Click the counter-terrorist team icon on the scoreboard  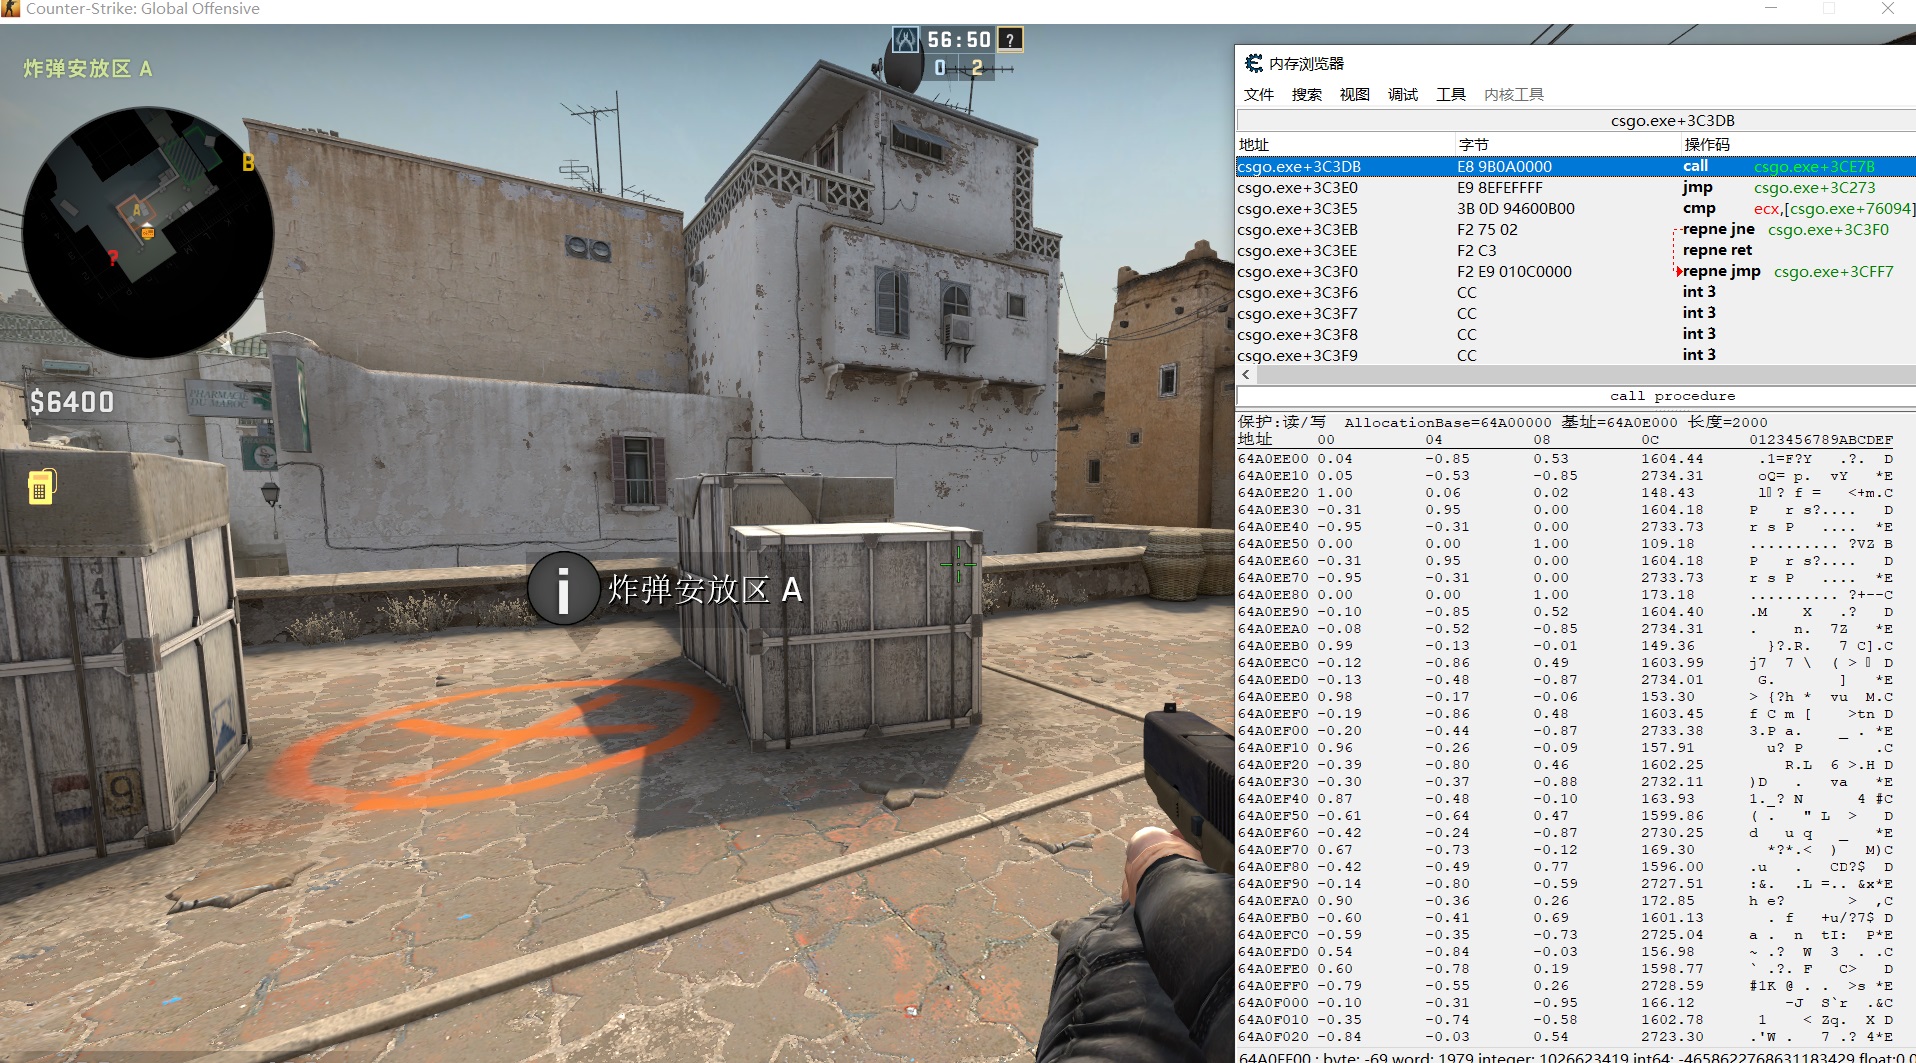pos(905,40)
